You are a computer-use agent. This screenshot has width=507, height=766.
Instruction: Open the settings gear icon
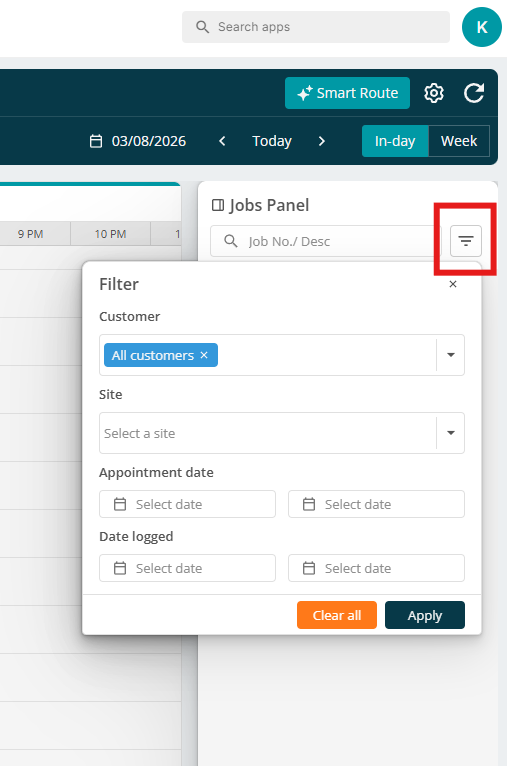point(433,93)
